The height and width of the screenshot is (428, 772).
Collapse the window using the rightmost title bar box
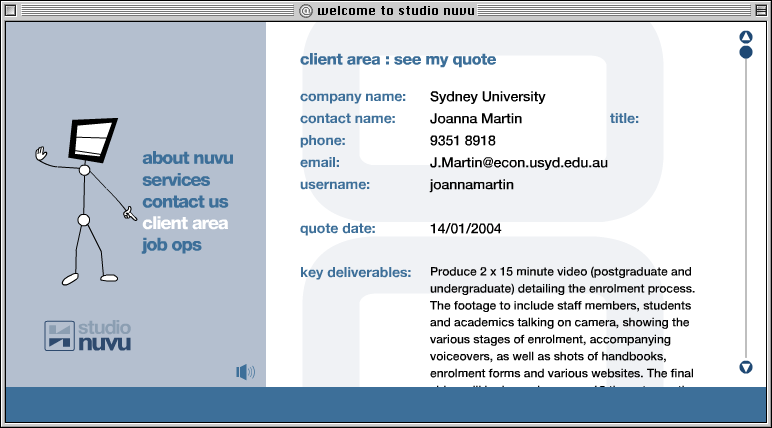(759, 10)
